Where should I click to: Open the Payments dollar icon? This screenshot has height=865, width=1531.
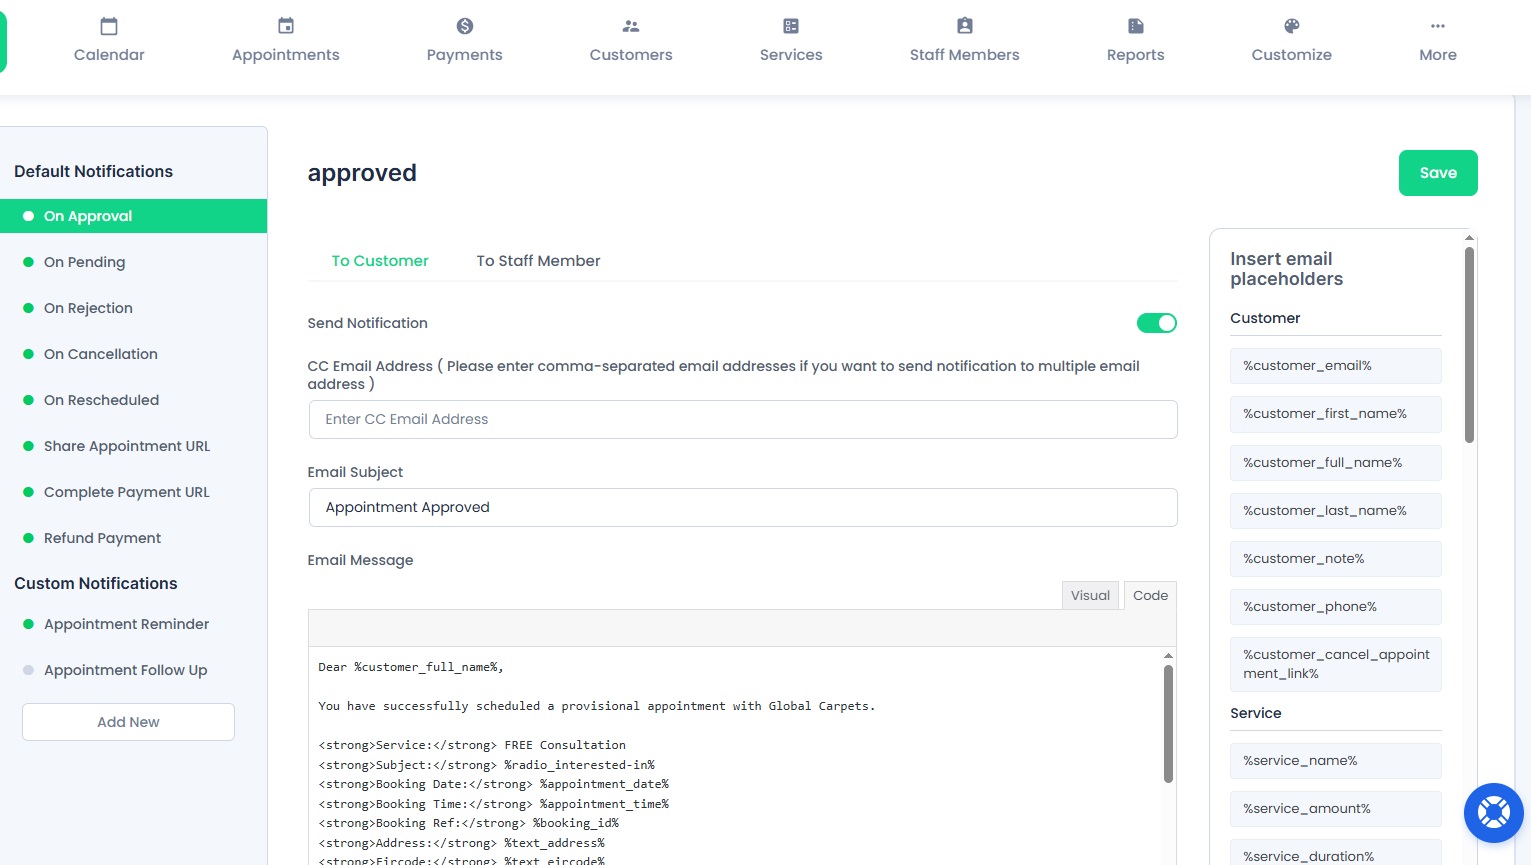pos(465,26)
